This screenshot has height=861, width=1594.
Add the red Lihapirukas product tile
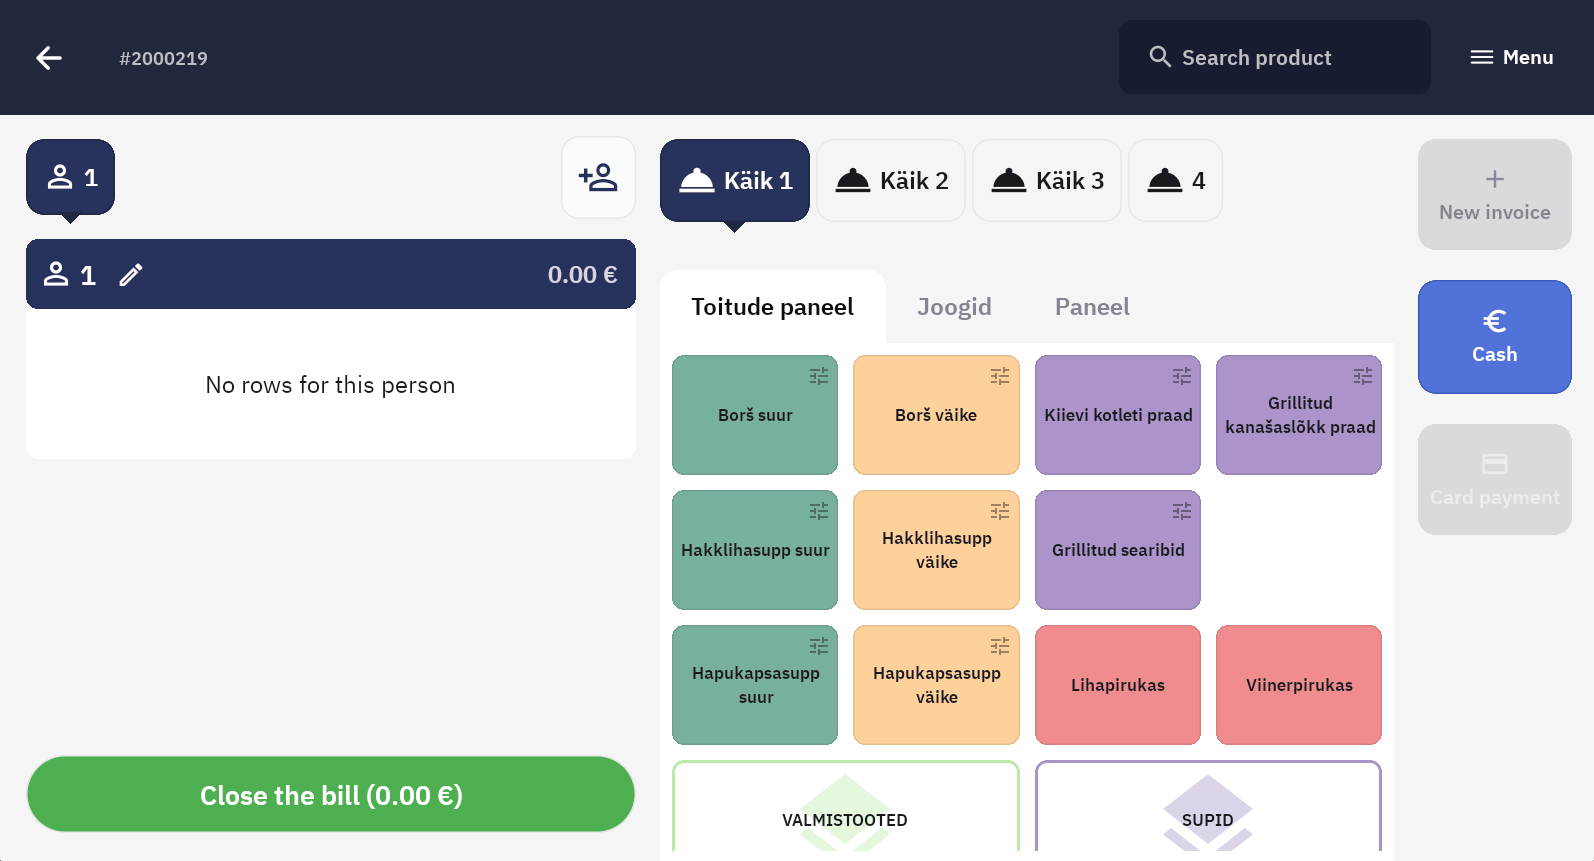[1117, 685]
